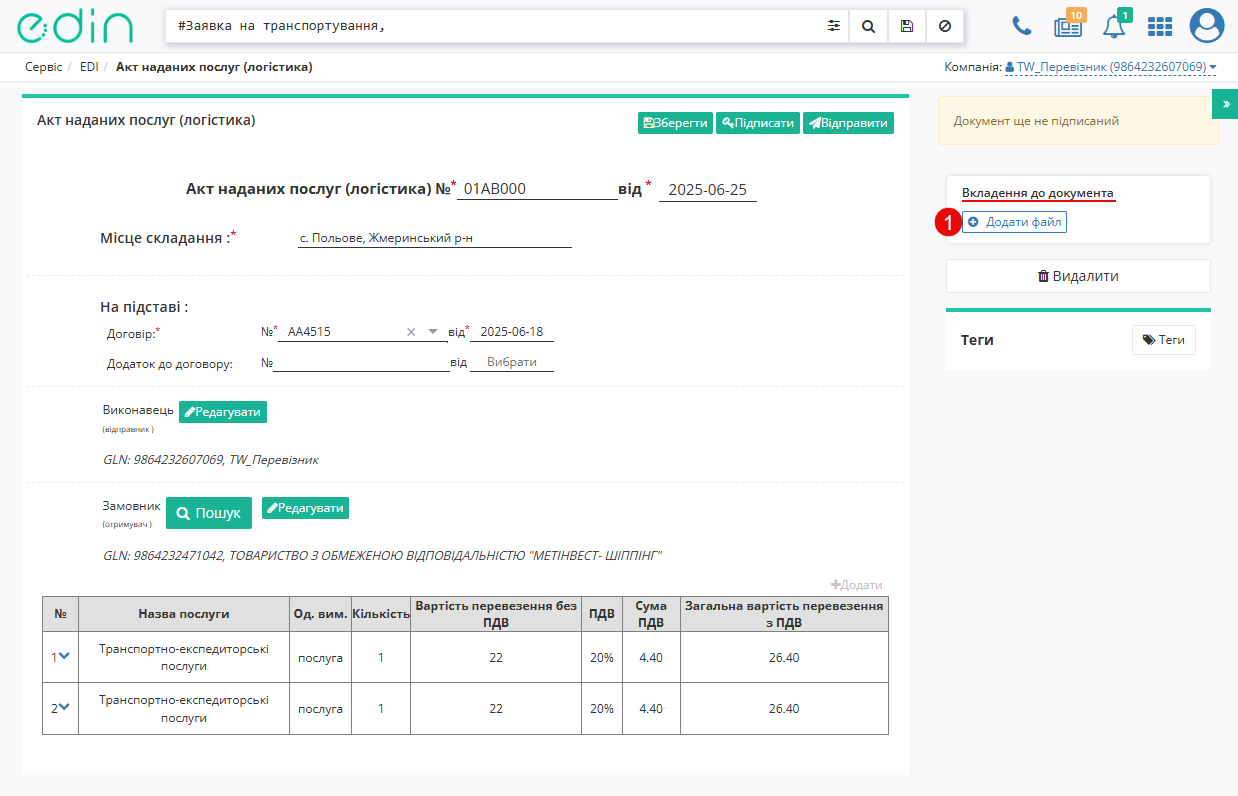Screen dimensions: 1238x796
Task: Expand service row 2 chevron
Action: pyautogui.click(x=64, y=707)
